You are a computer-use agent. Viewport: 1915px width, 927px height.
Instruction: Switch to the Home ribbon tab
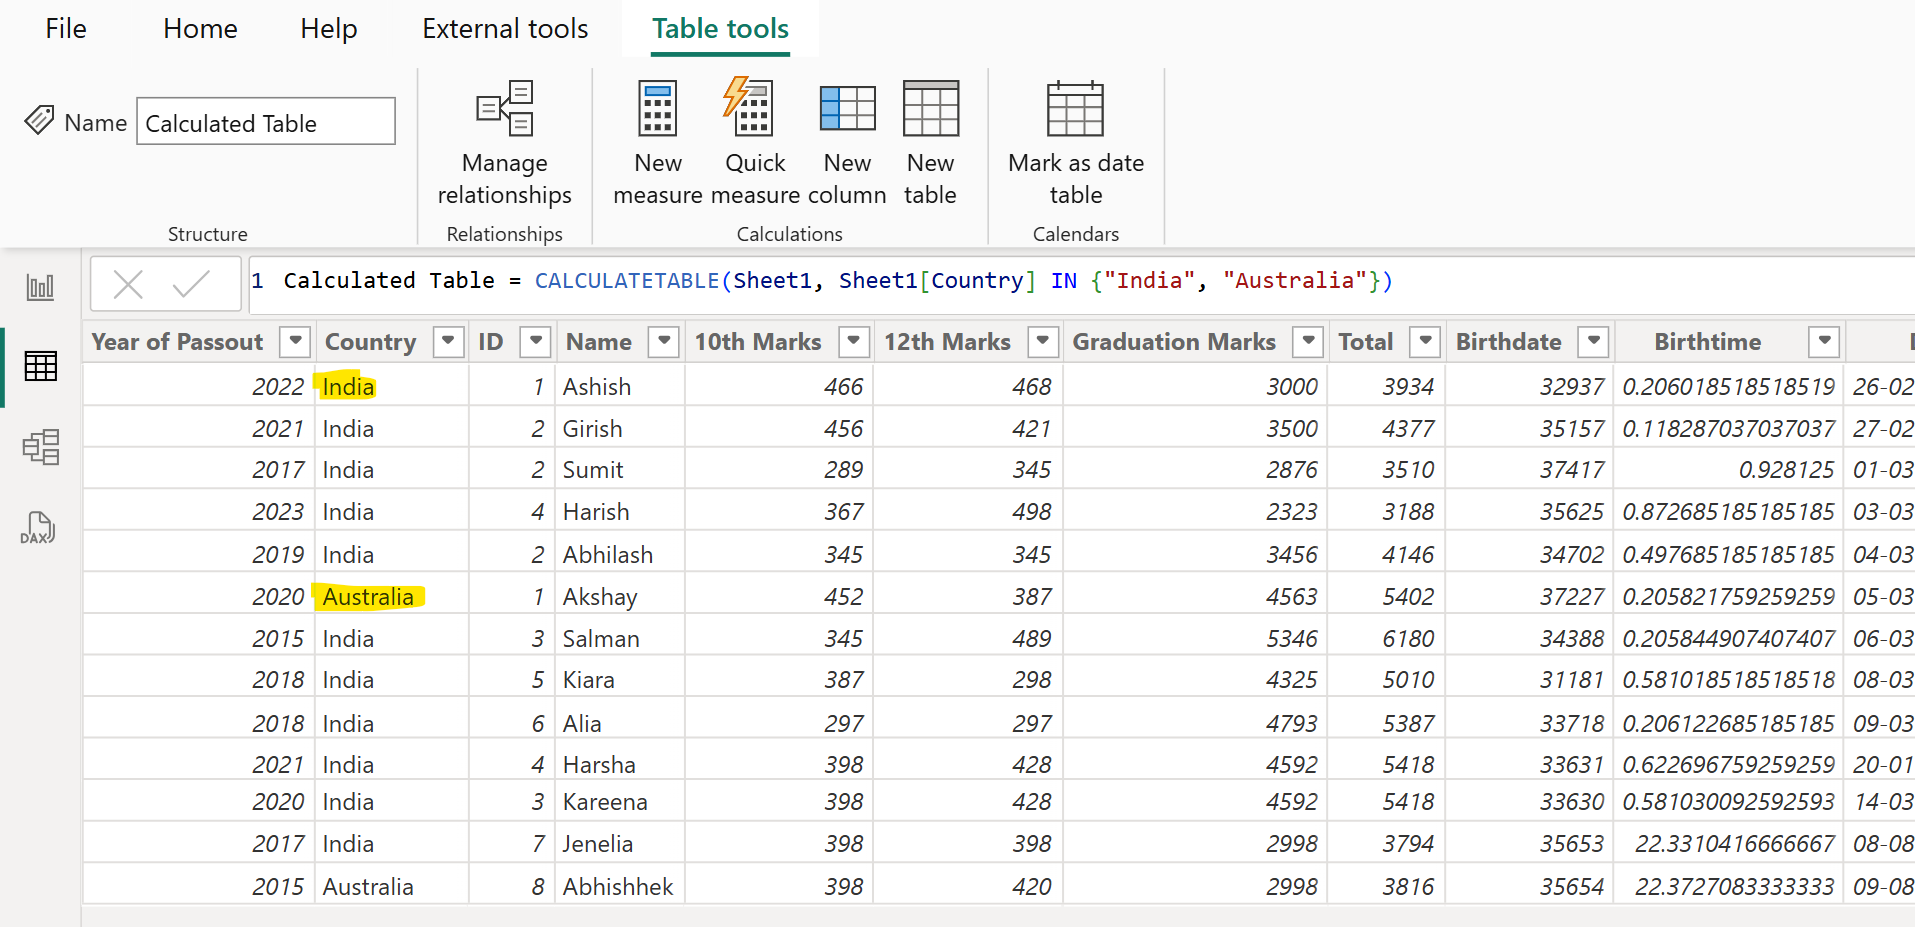coord(199,28)
